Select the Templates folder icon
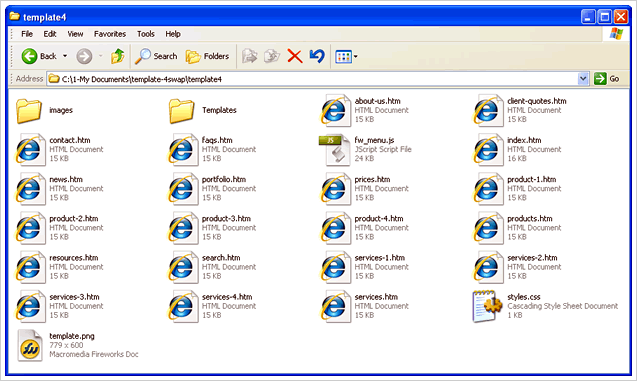This screenshot has width=637, height=381. (x=182, y=110)
